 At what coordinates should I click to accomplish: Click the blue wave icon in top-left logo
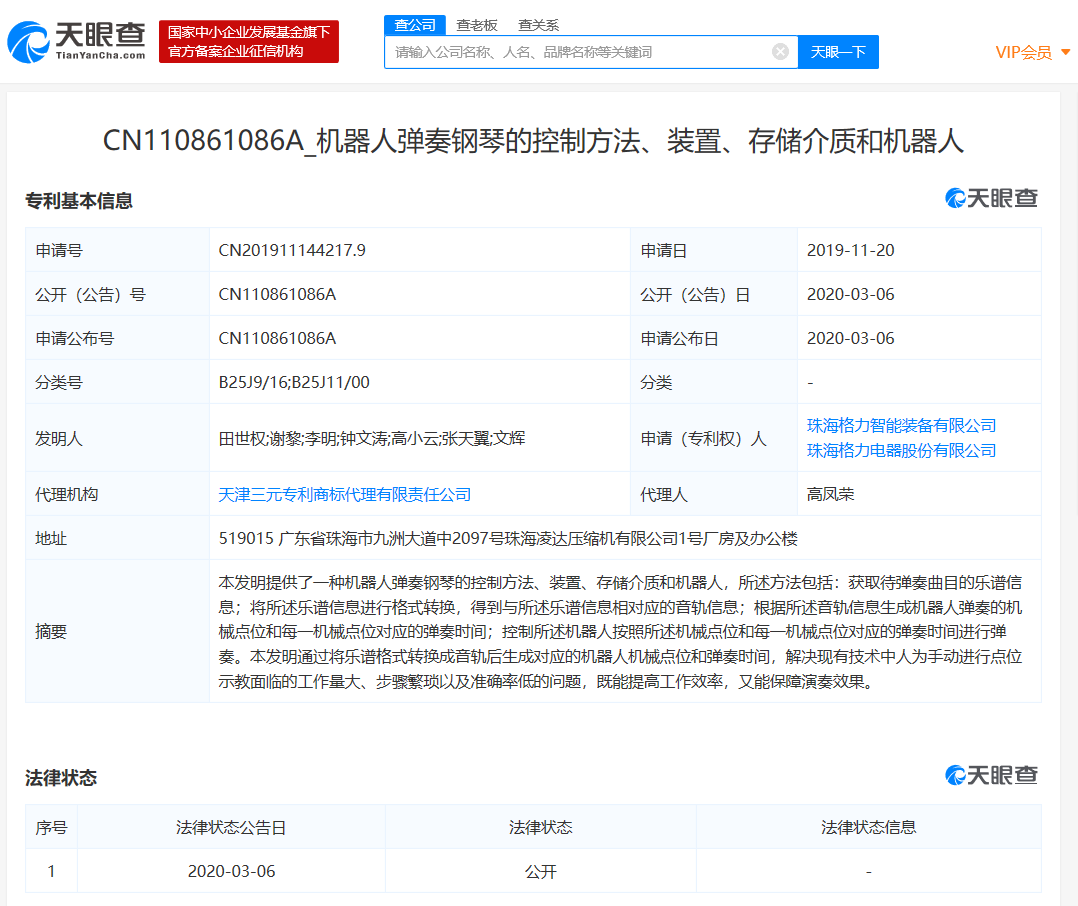[30, 40]
